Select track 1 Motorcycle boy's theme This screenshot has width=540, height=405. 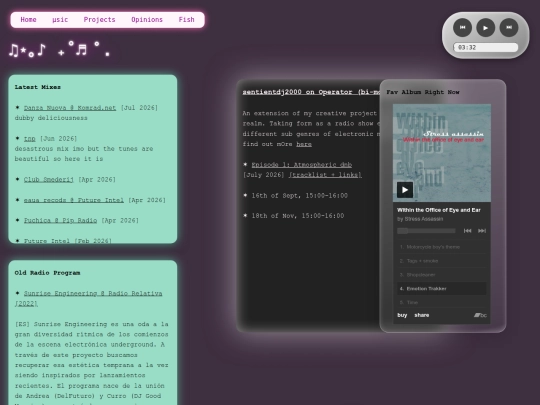442,247
